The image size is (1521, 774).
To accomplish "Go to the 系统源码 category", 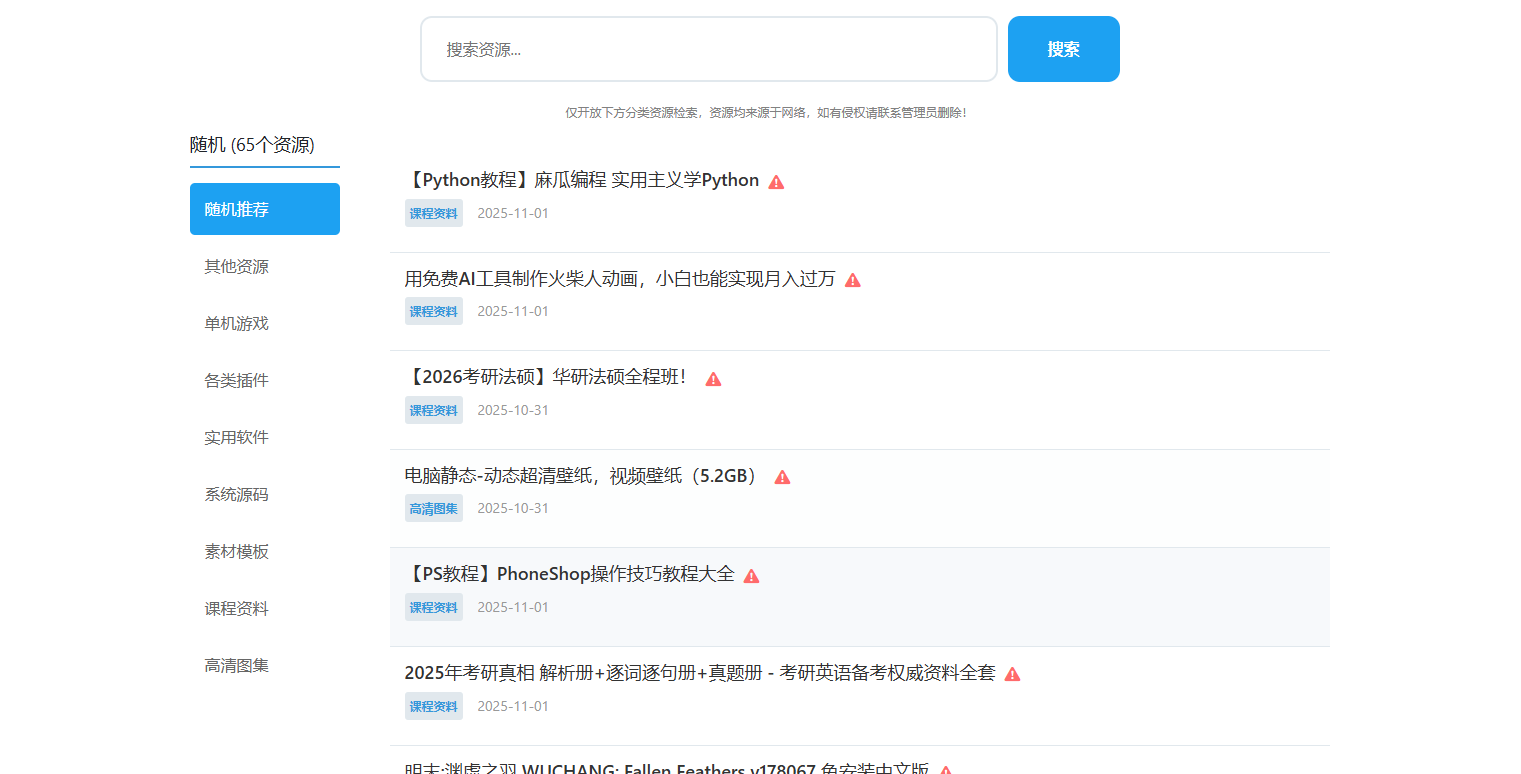I will coord(237,494).
